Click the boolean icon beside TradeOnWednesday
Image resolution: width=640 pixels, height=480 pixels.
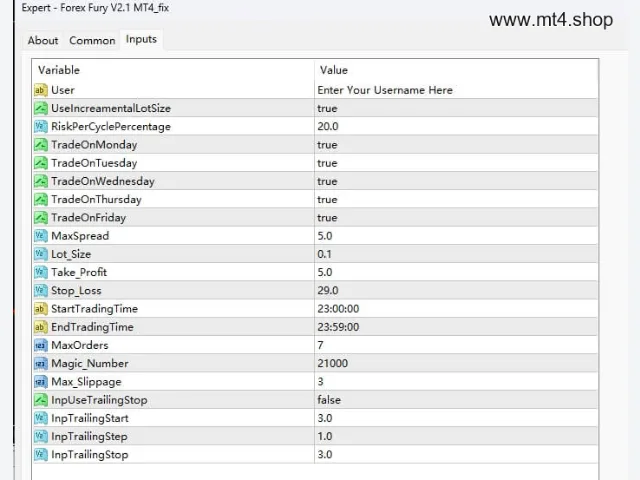pos(40,181)
